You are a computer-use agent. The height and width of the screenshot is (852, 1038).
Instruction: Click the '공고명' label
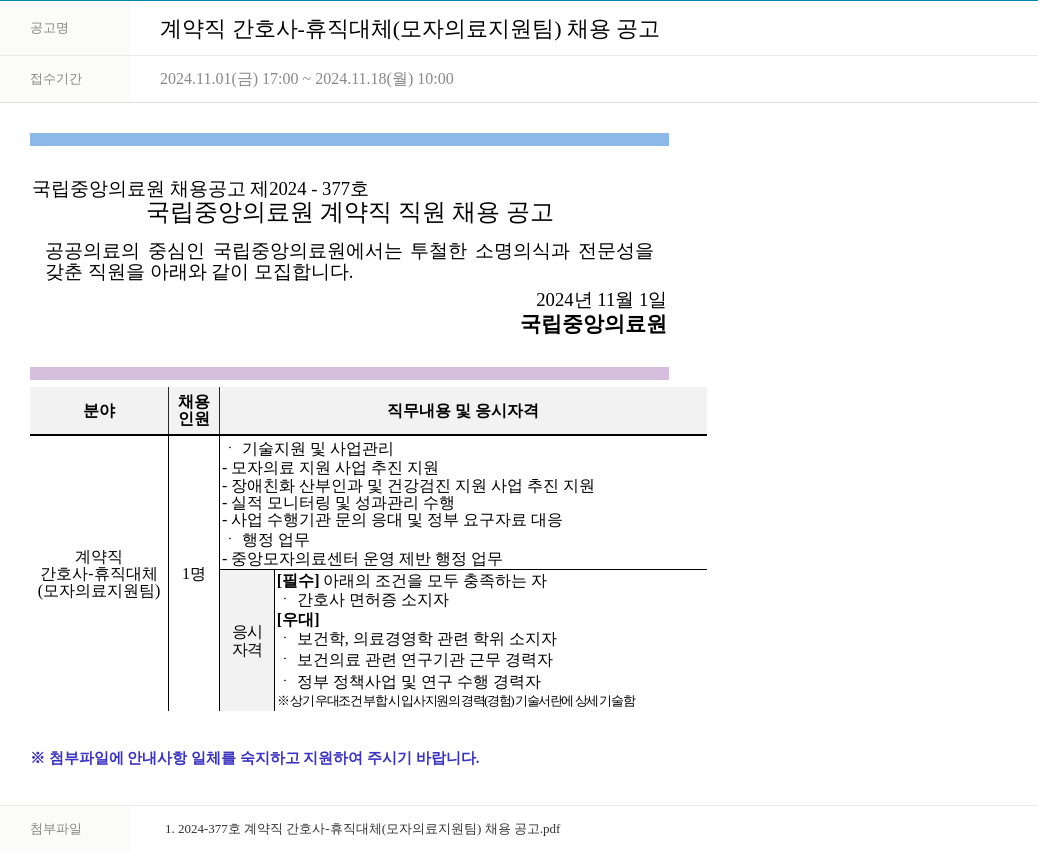point(49,28)
